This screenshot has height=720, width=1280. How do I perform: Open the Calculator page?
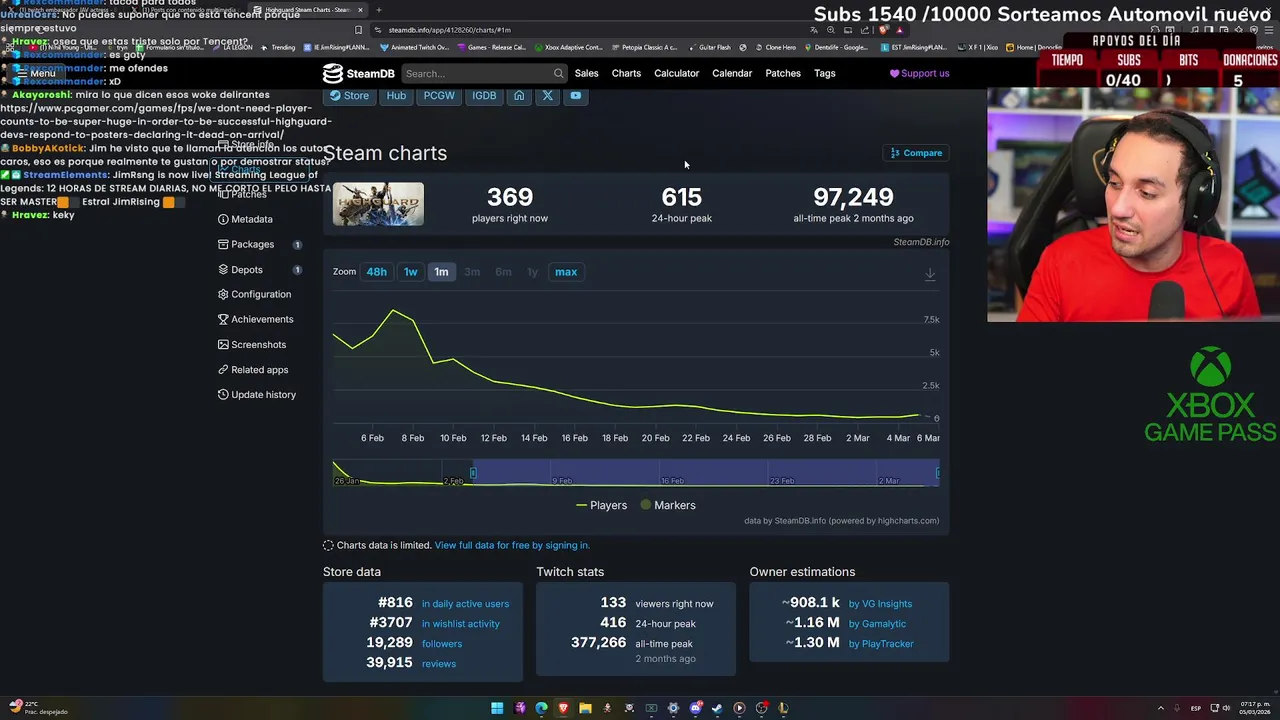click(676, 73)
